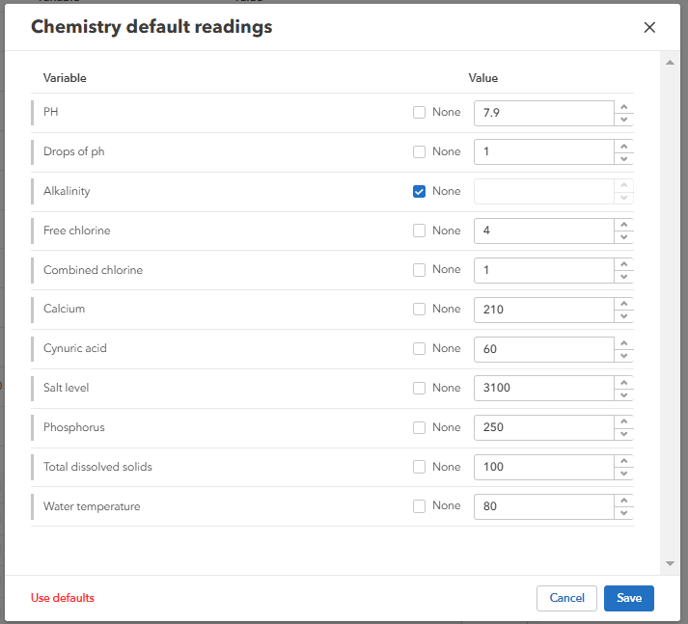688x624 pixels.
Task: Close the Chemistry default readings dialog
Action: click(650, 28)
